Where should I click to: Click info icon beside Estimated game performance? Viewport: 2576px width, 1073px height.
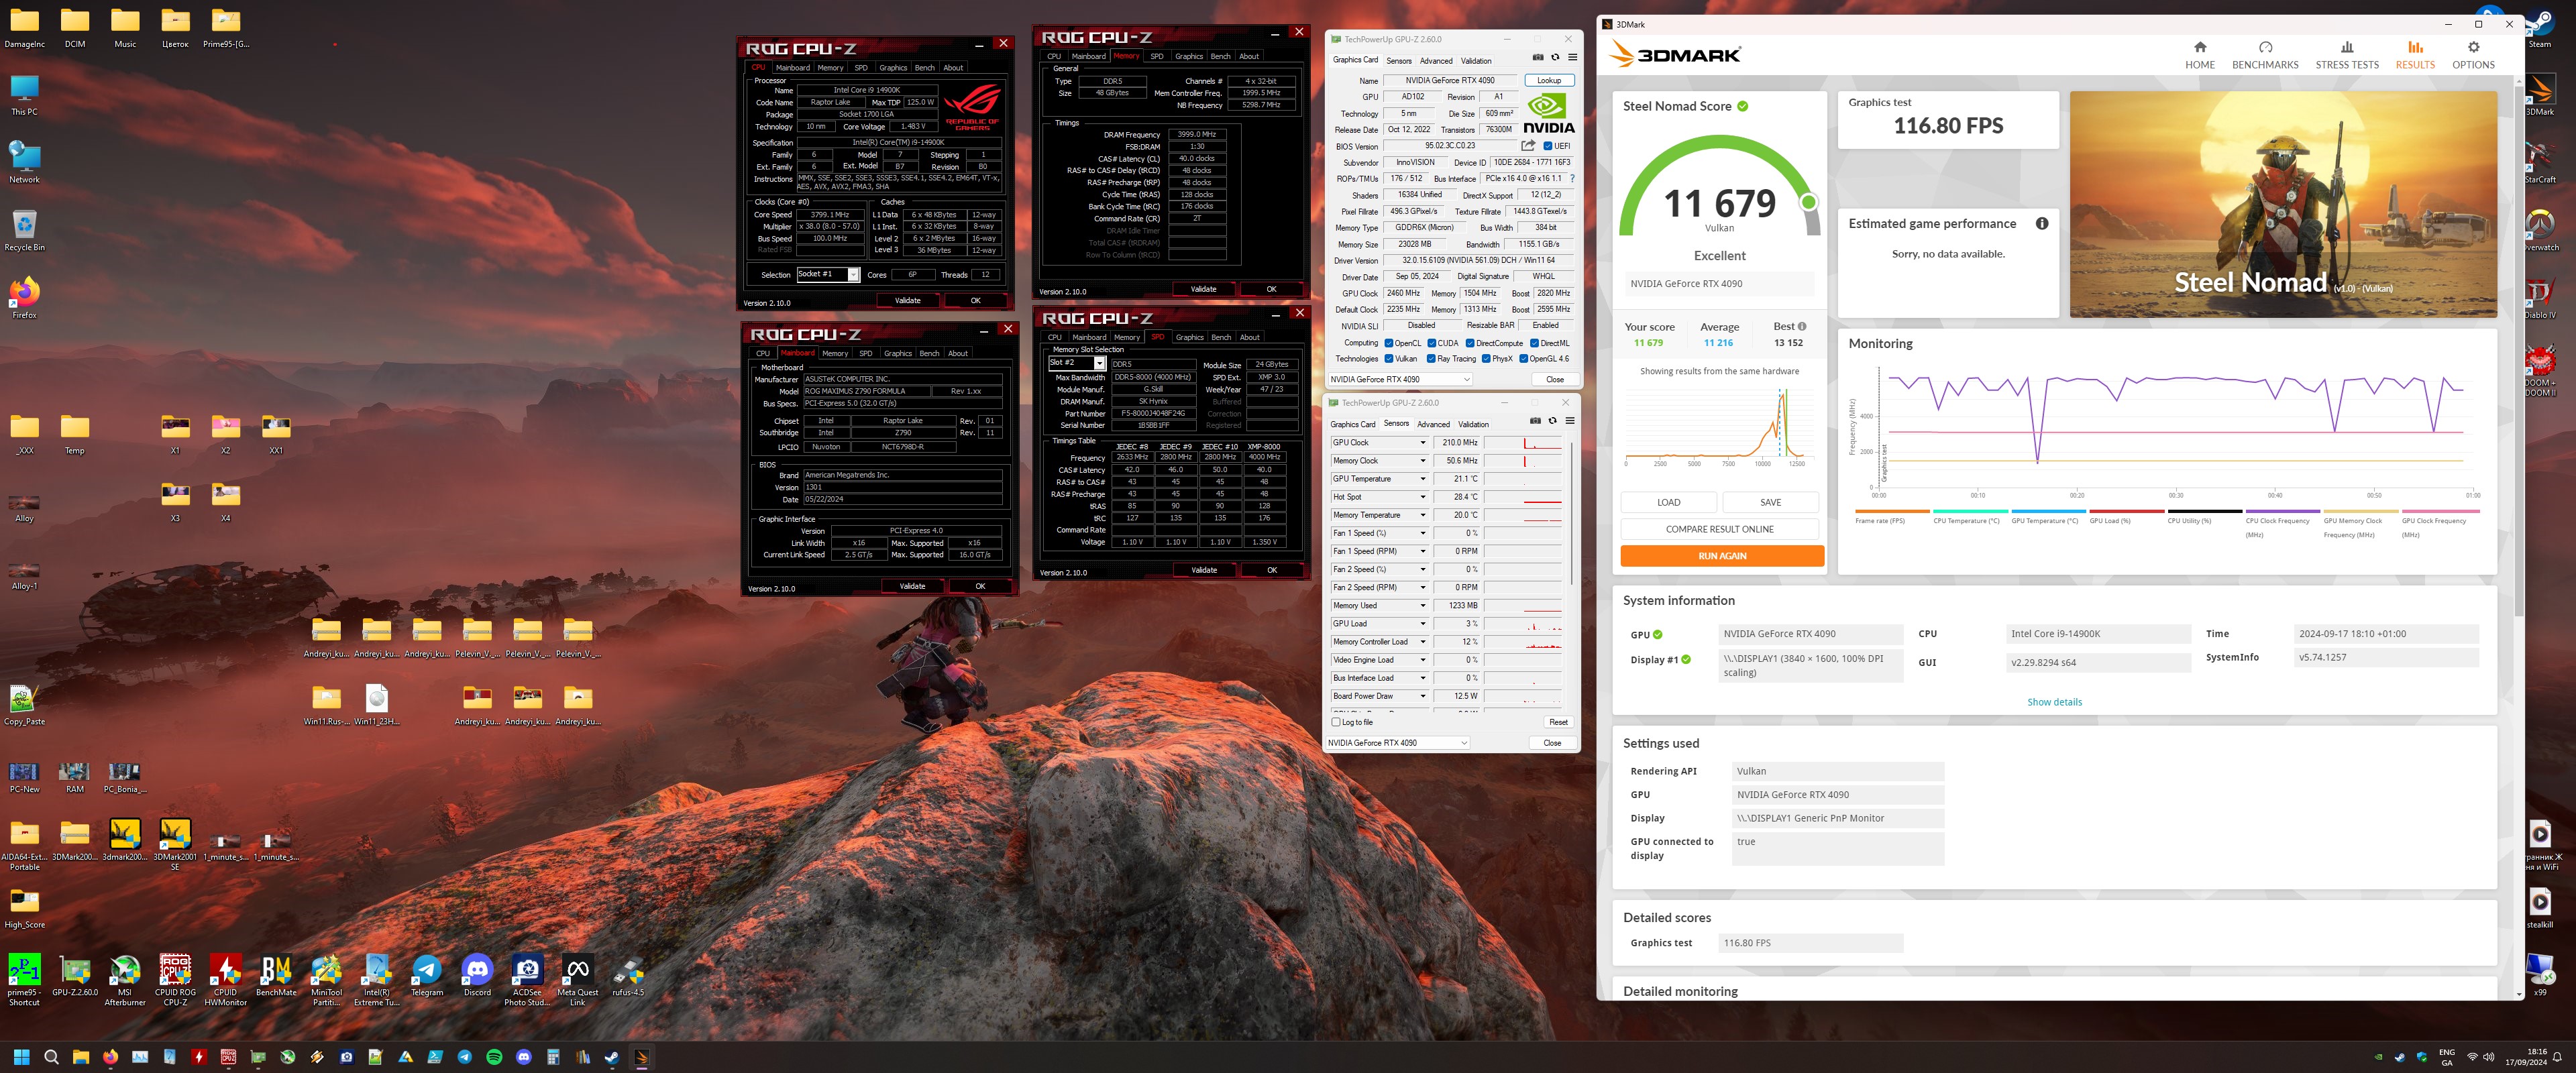2042,223
